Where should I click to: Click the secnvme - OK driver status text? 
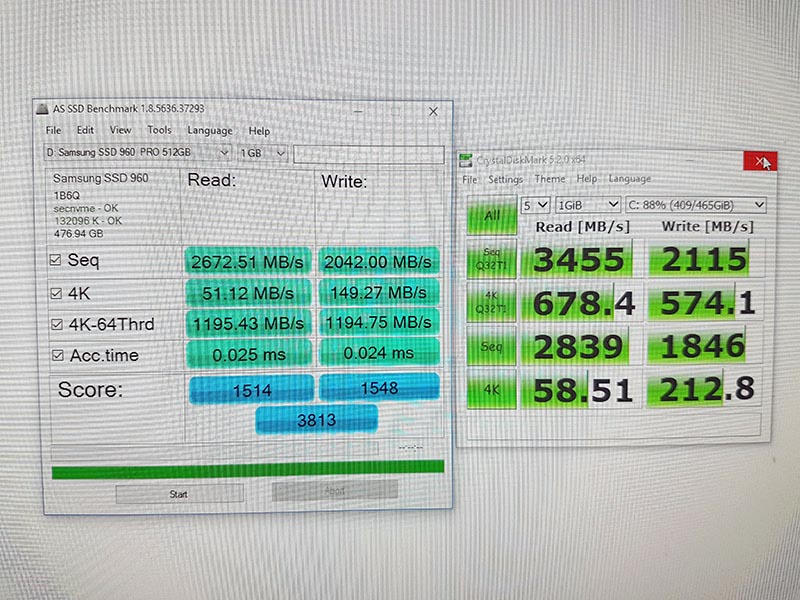pos(86,208)
